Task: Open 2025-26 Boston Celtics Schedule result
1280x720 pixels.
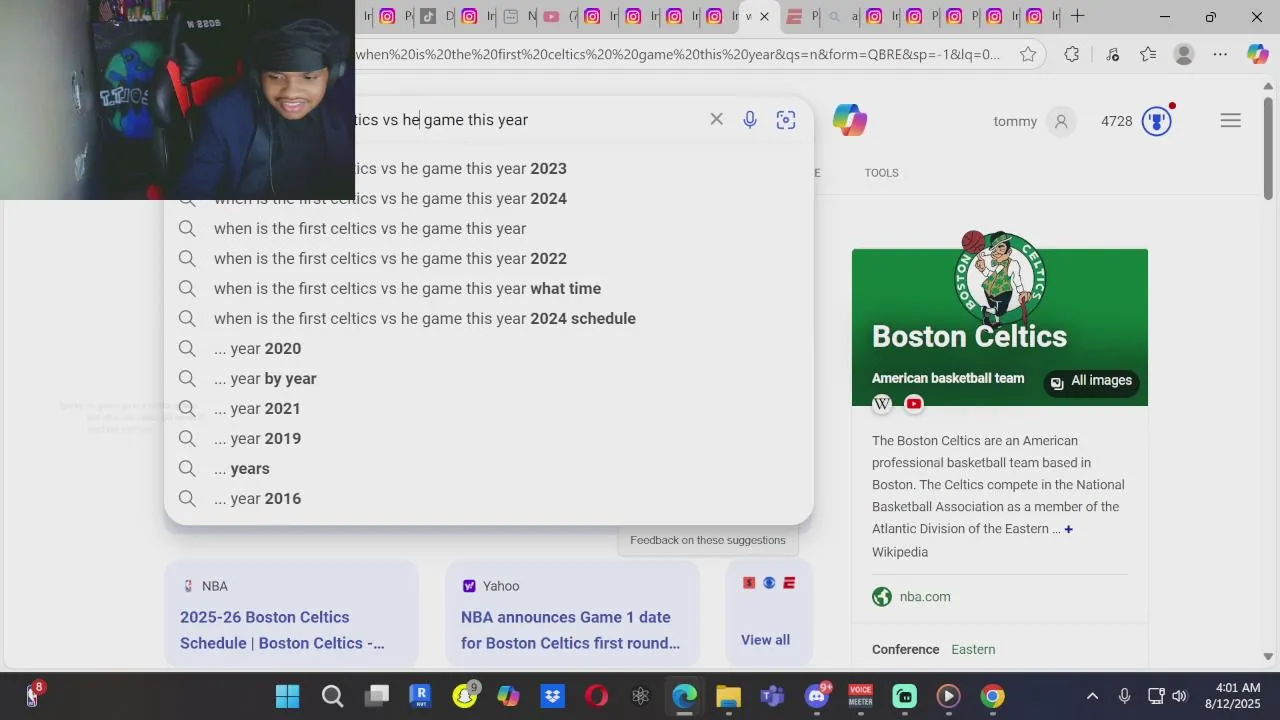Action: click(x=282, y=630)
